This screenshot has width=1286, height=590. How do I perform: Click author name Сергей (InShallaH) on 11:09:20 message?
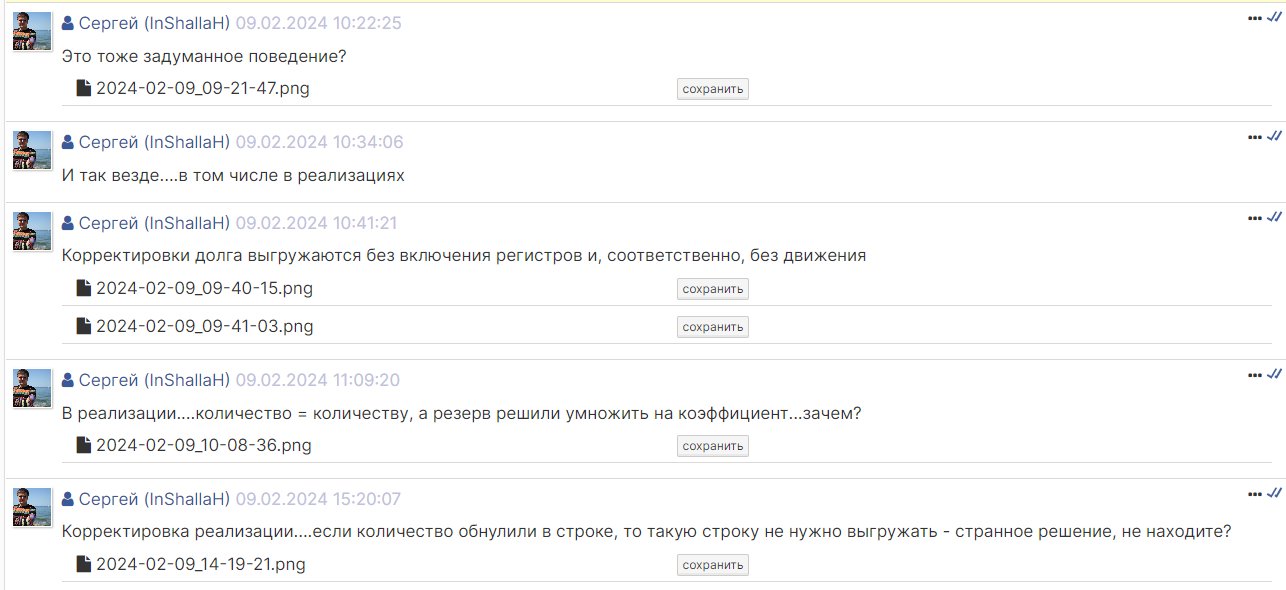(155, 380)
